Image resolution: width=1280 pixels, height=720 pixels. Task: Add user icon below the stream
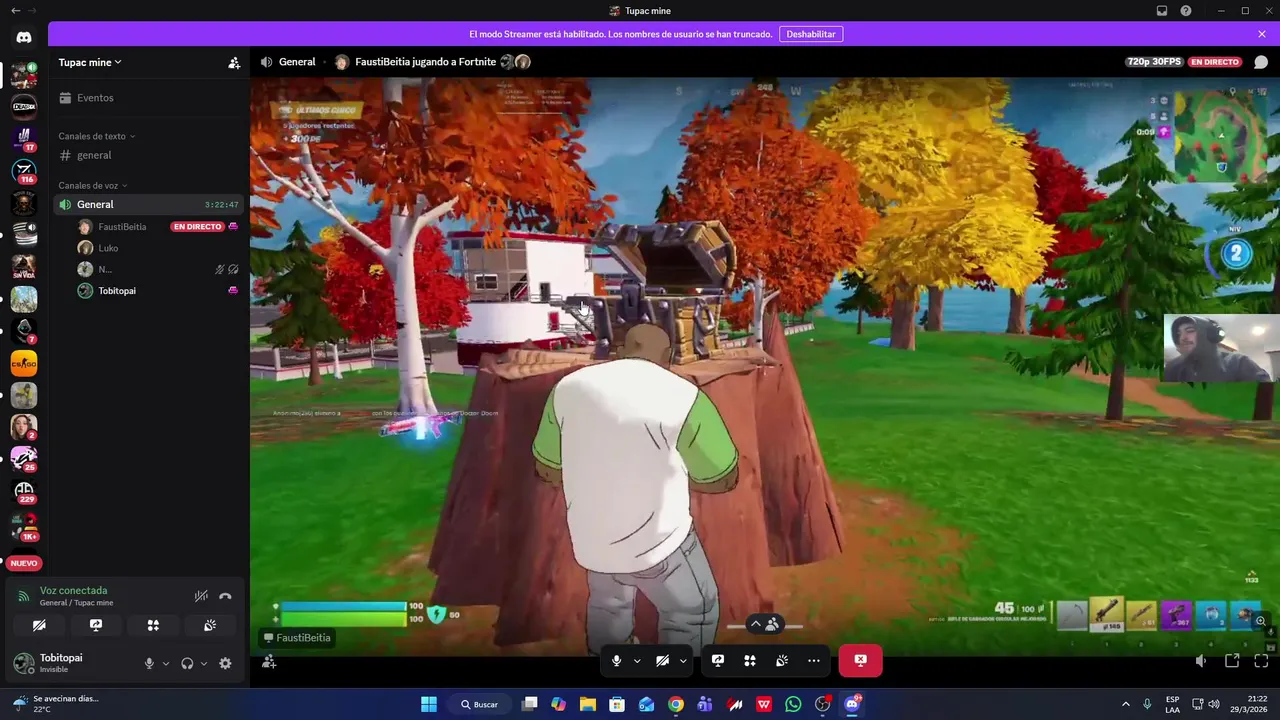pos(269,661)
